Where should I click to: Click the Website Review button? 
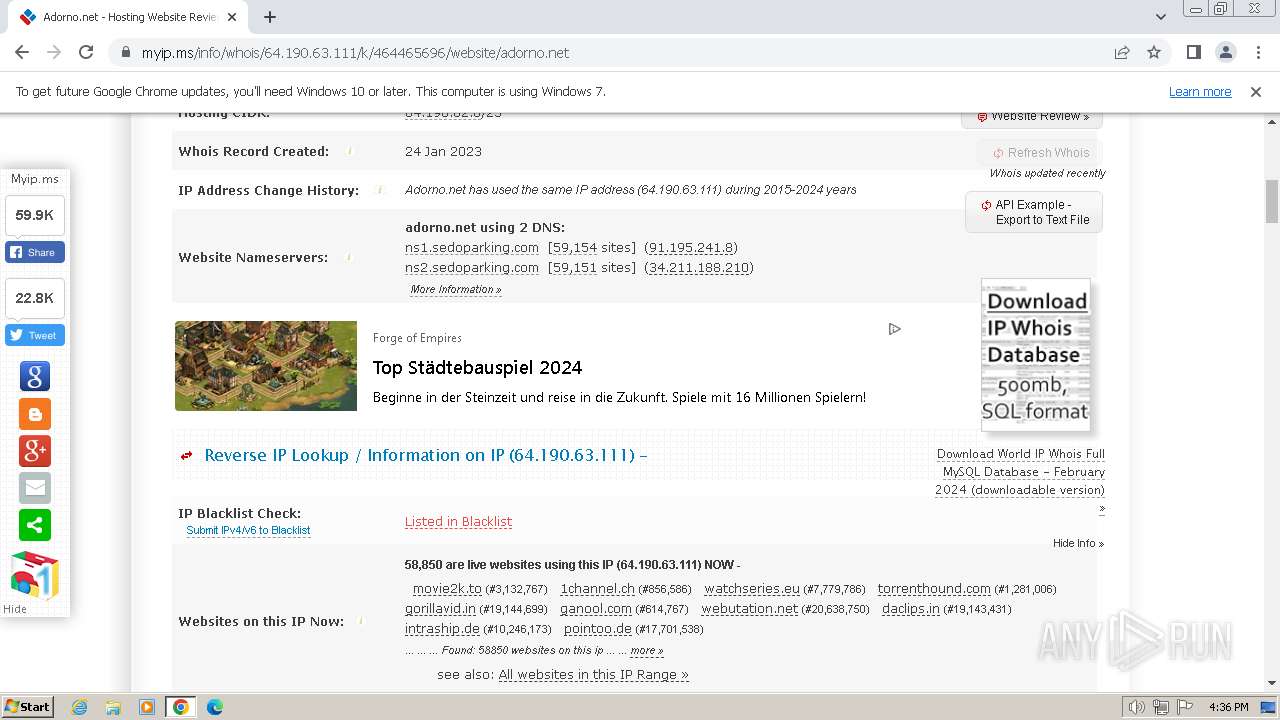[x=1032, y=116]
